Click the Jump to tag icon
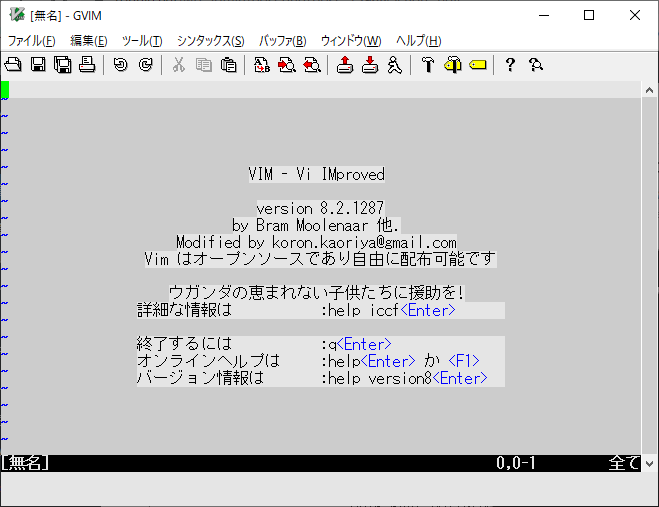This screenshot has width=659, height=507. coord(478,65)
